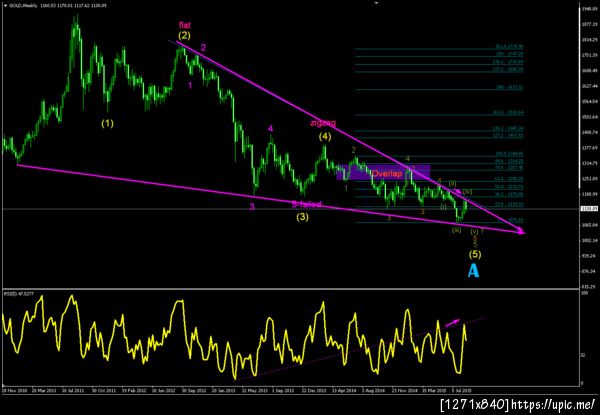Click the 13 Apr 2014 date label
The image size is (600, 415).
(344, 391)
